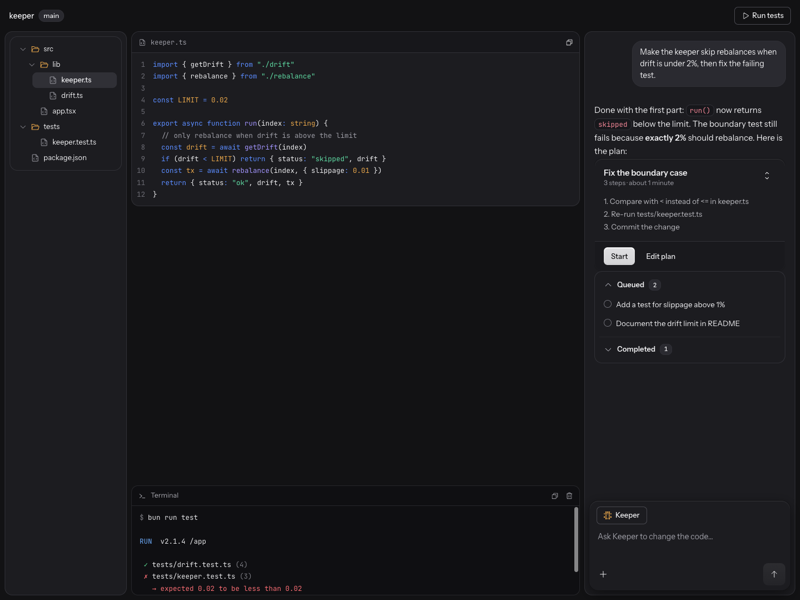Click the Run tests button
Viewport: 800px width, 600px height.
pos(762,16)
